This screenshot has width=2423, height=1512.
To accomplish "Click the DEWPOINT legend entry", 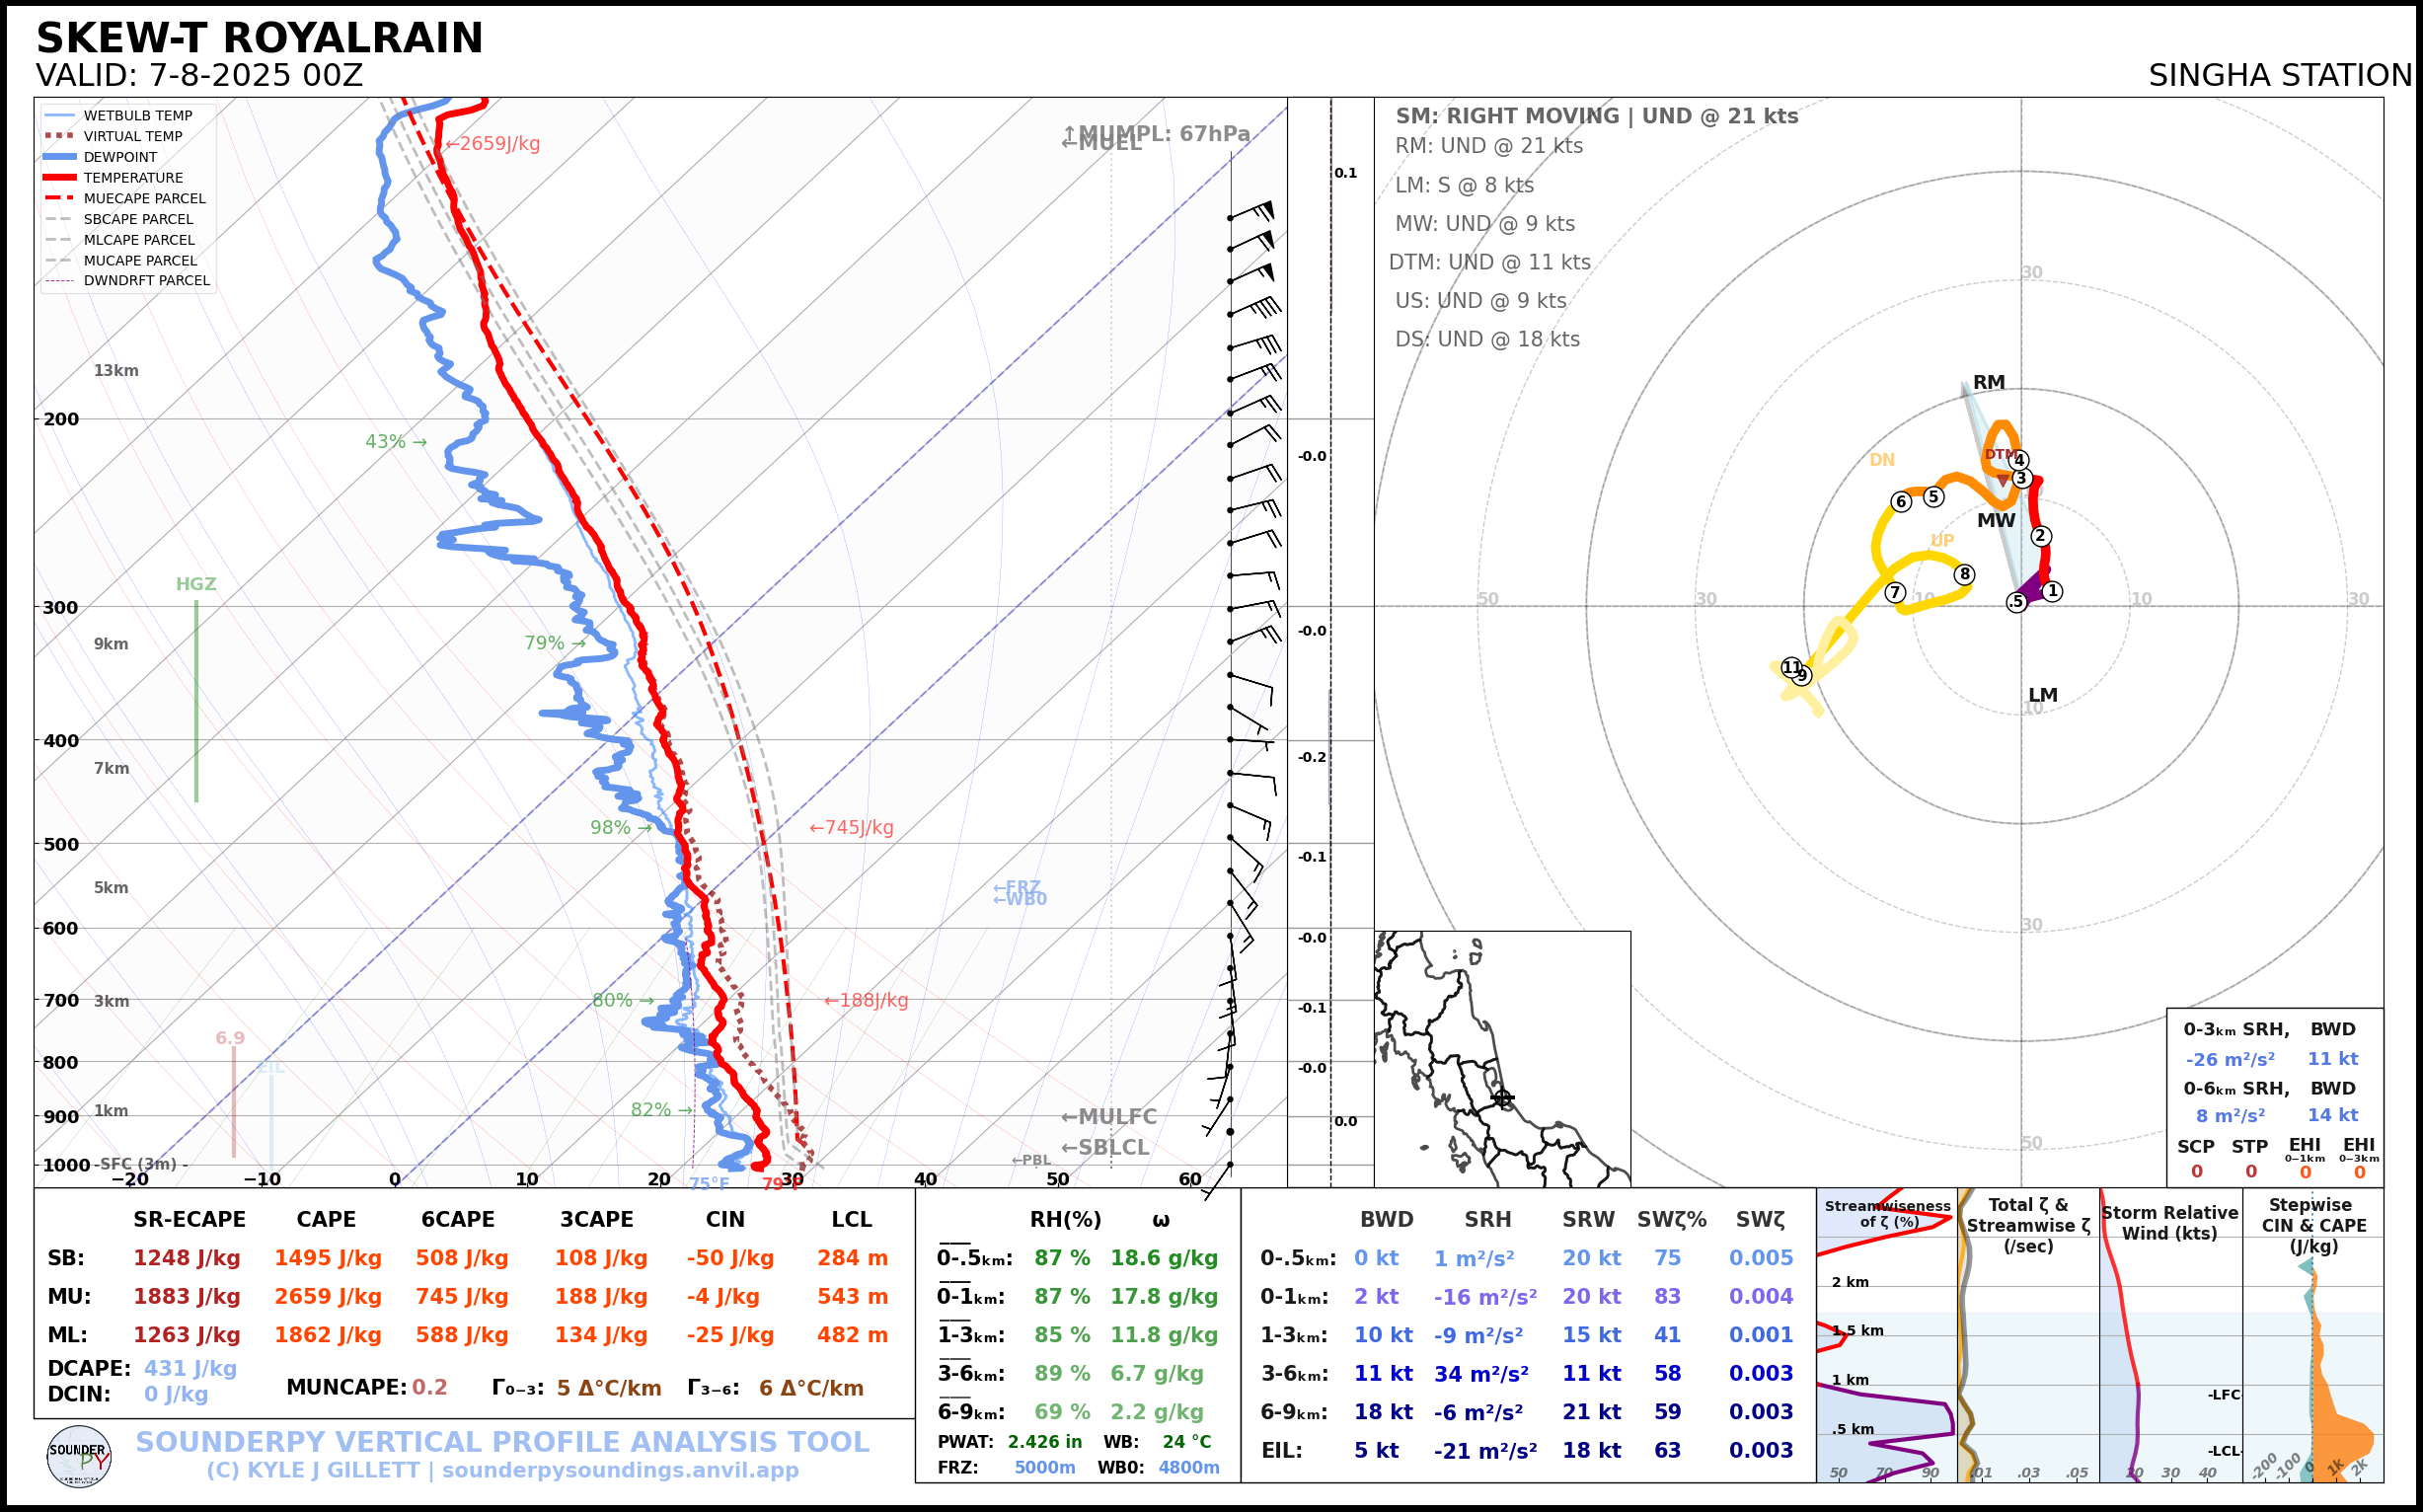I will click(x=120, y=157).
